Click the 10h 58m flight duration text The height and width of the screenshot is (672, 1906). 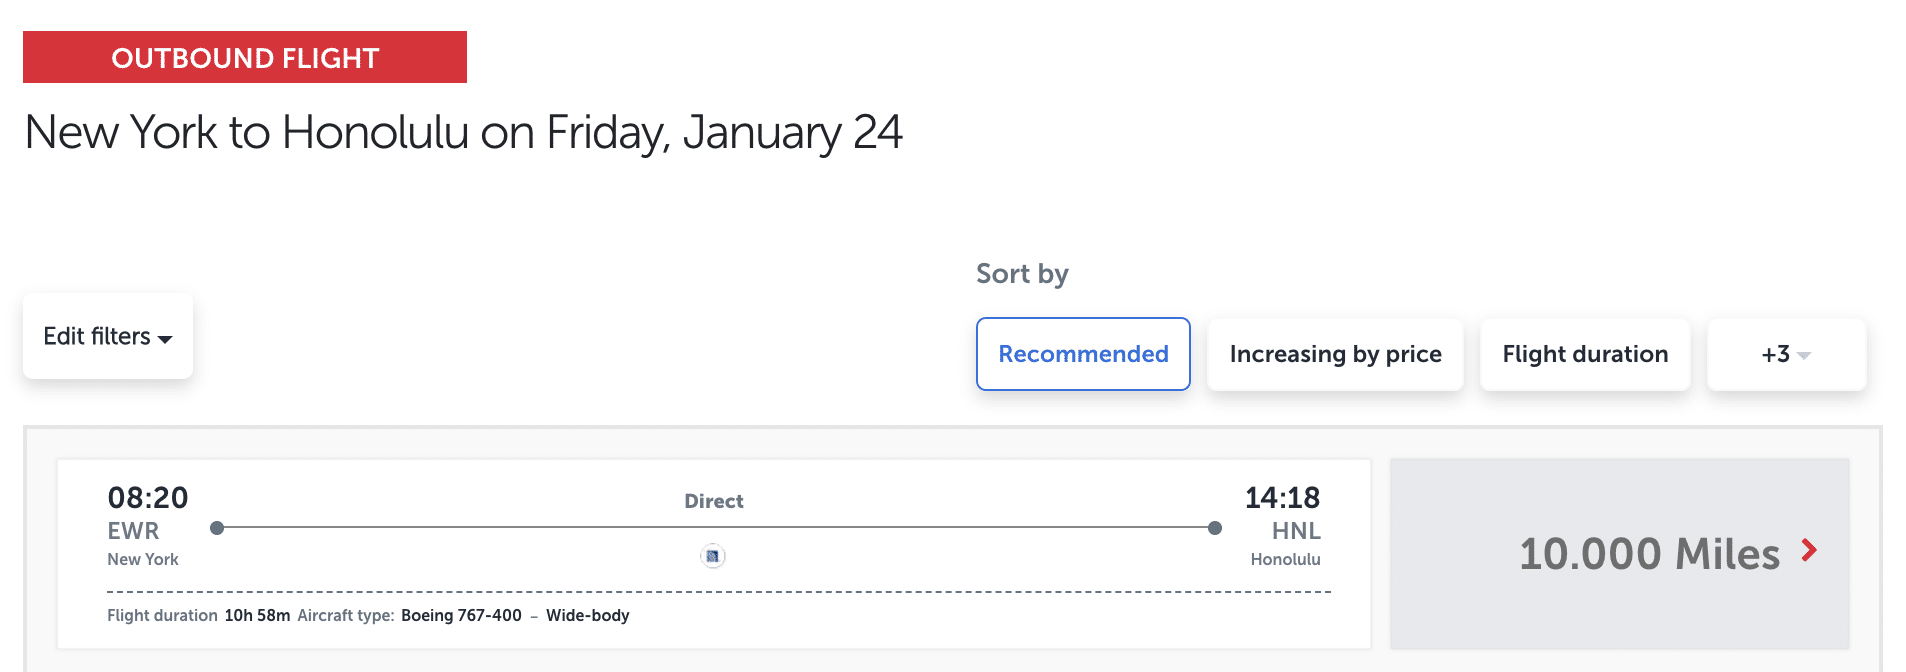tap(257, 615)
